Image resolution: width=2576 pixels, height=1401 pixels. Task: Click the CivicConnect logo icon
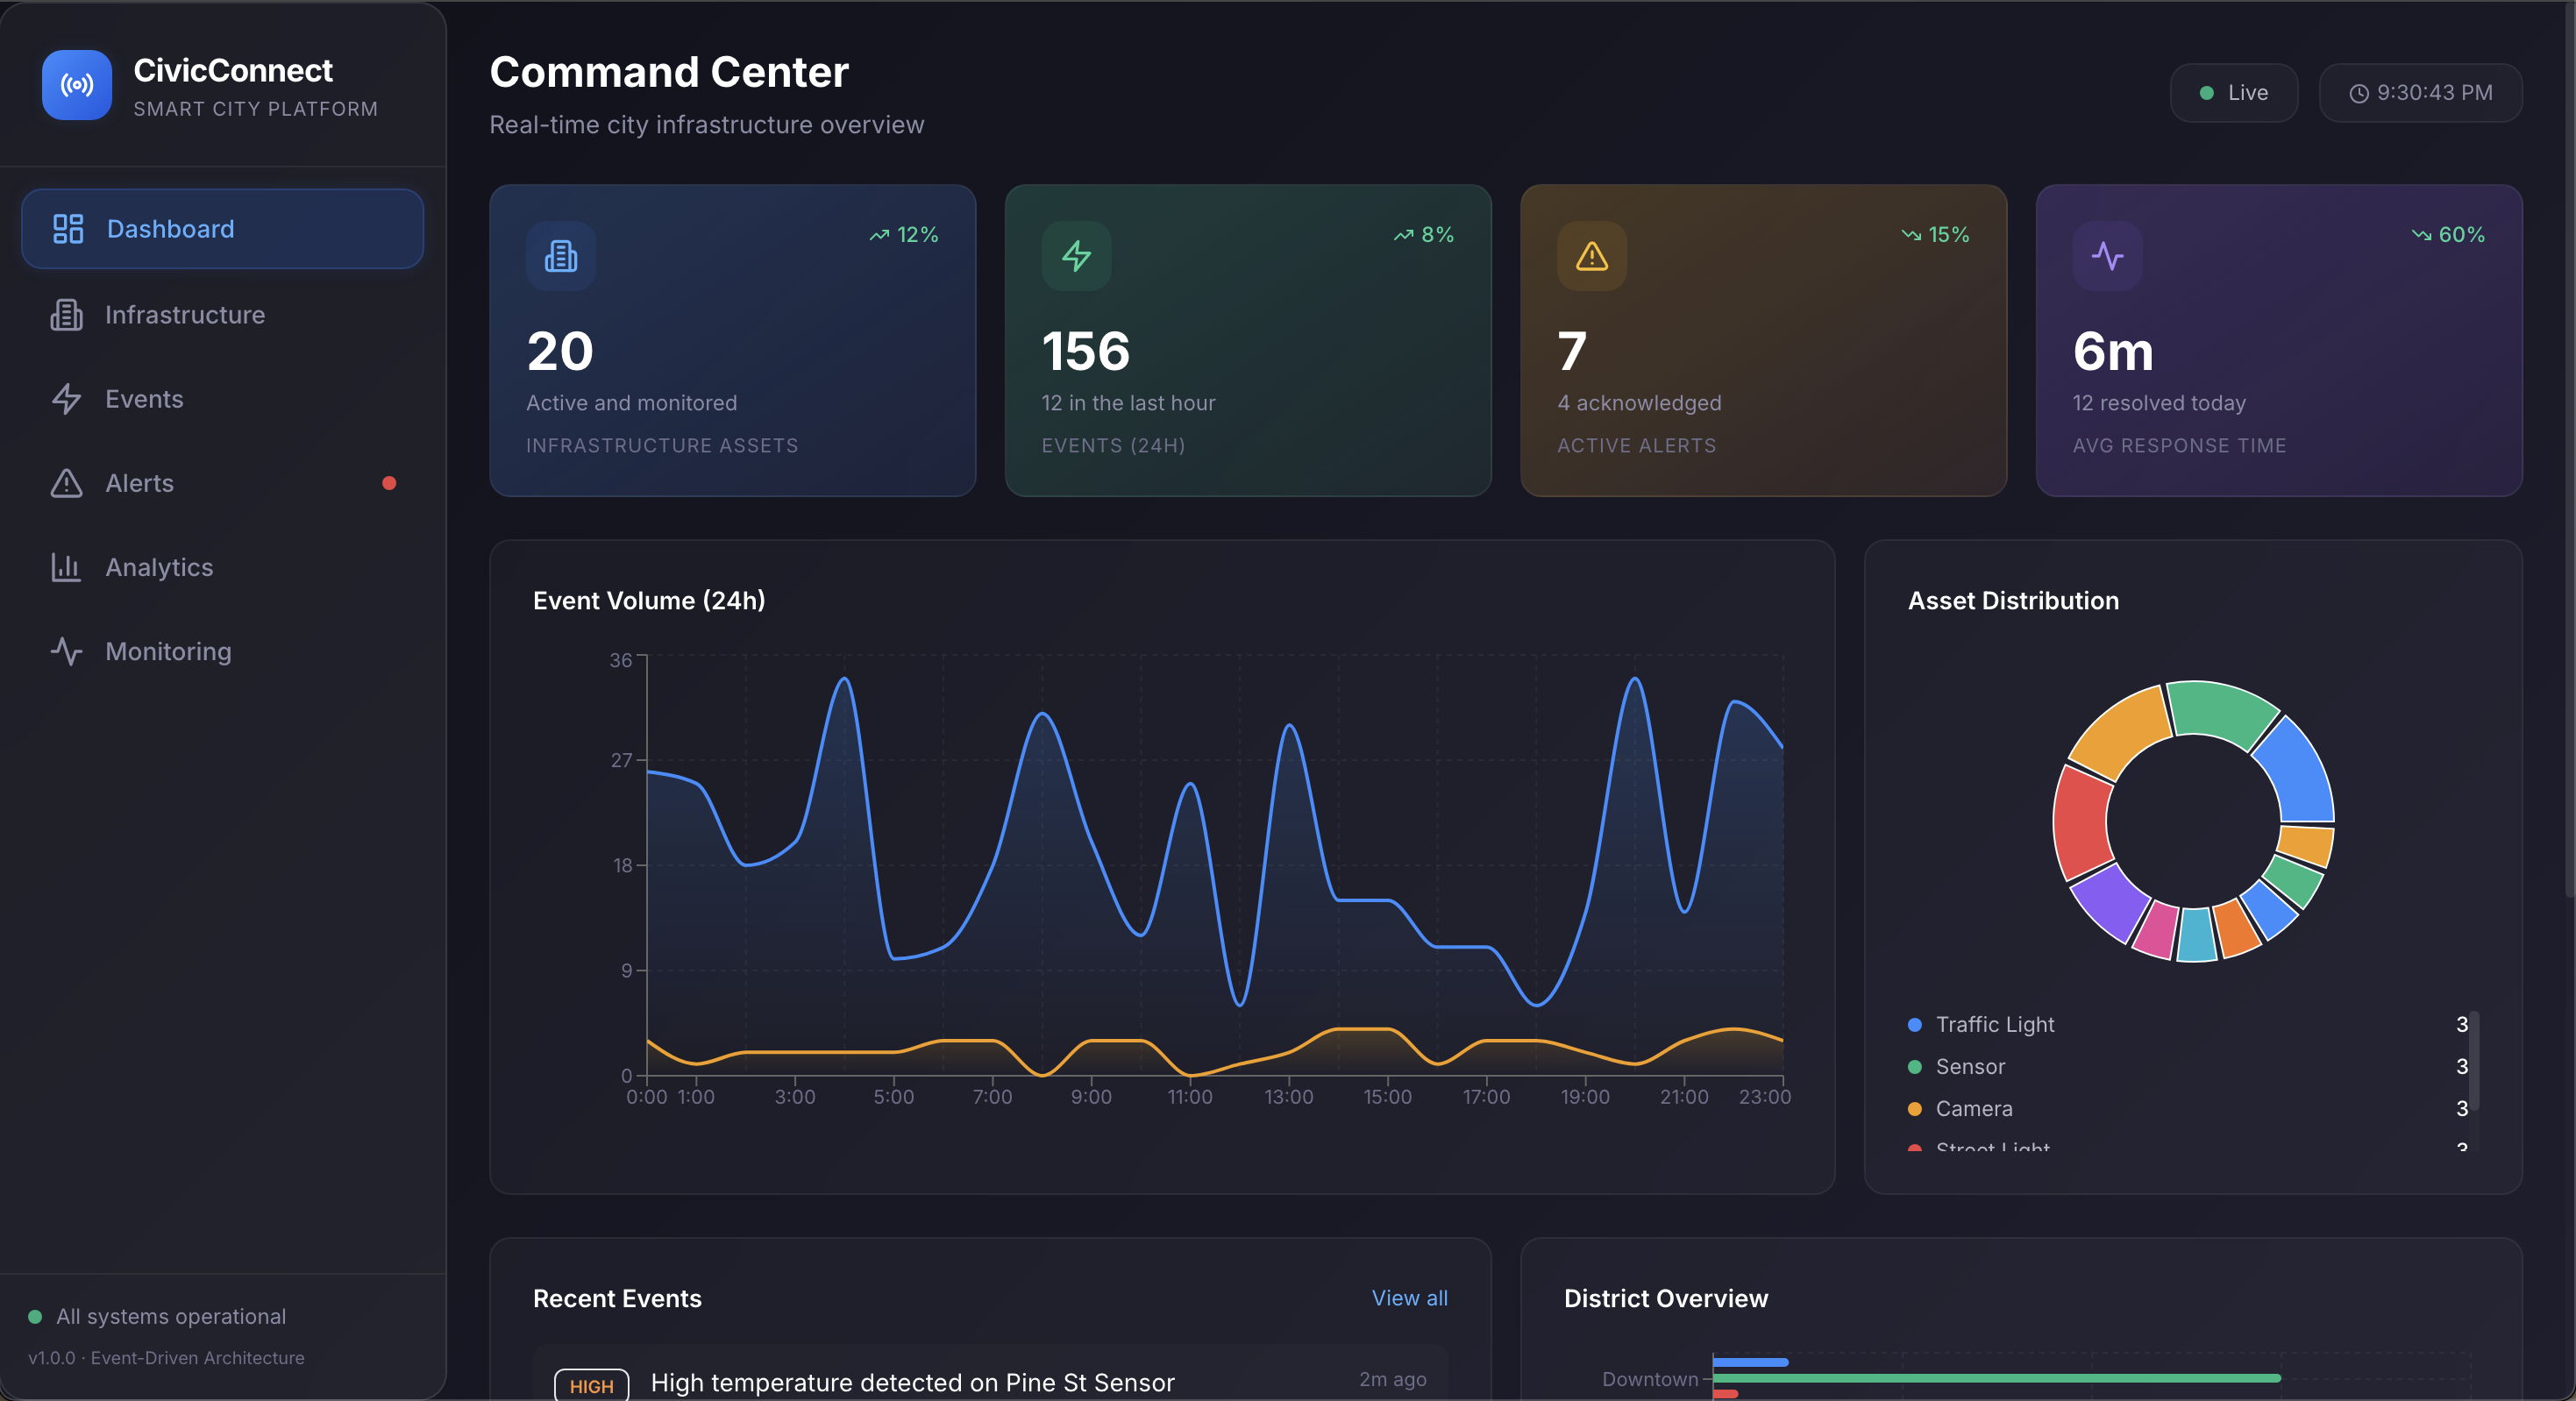[76, 85]
